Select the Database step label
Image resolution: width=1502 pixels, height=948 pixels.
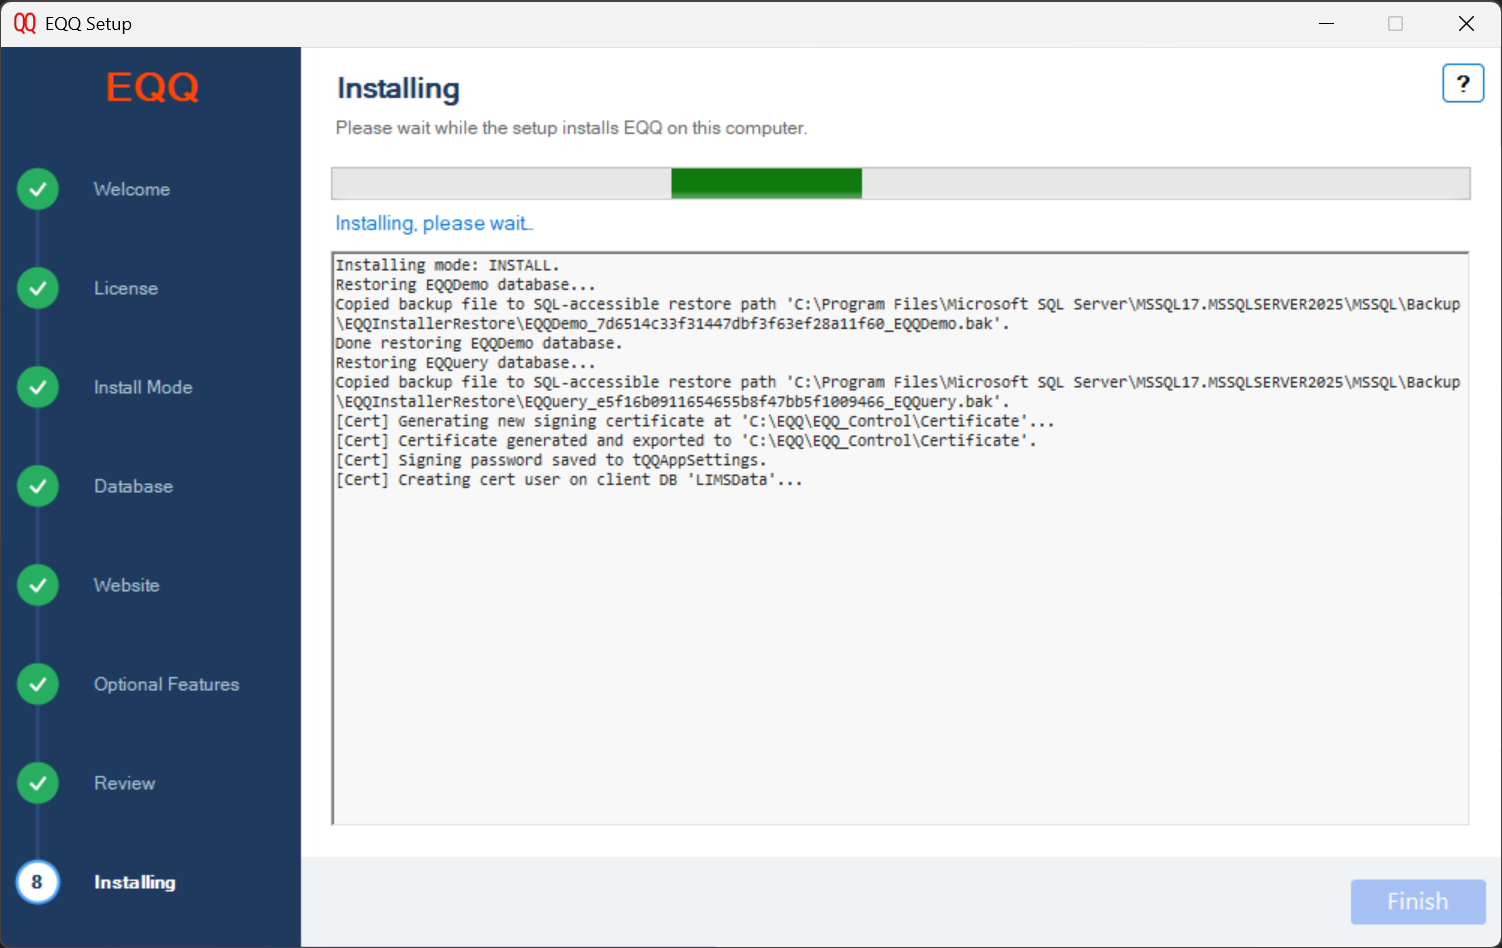tap(132, 486)
